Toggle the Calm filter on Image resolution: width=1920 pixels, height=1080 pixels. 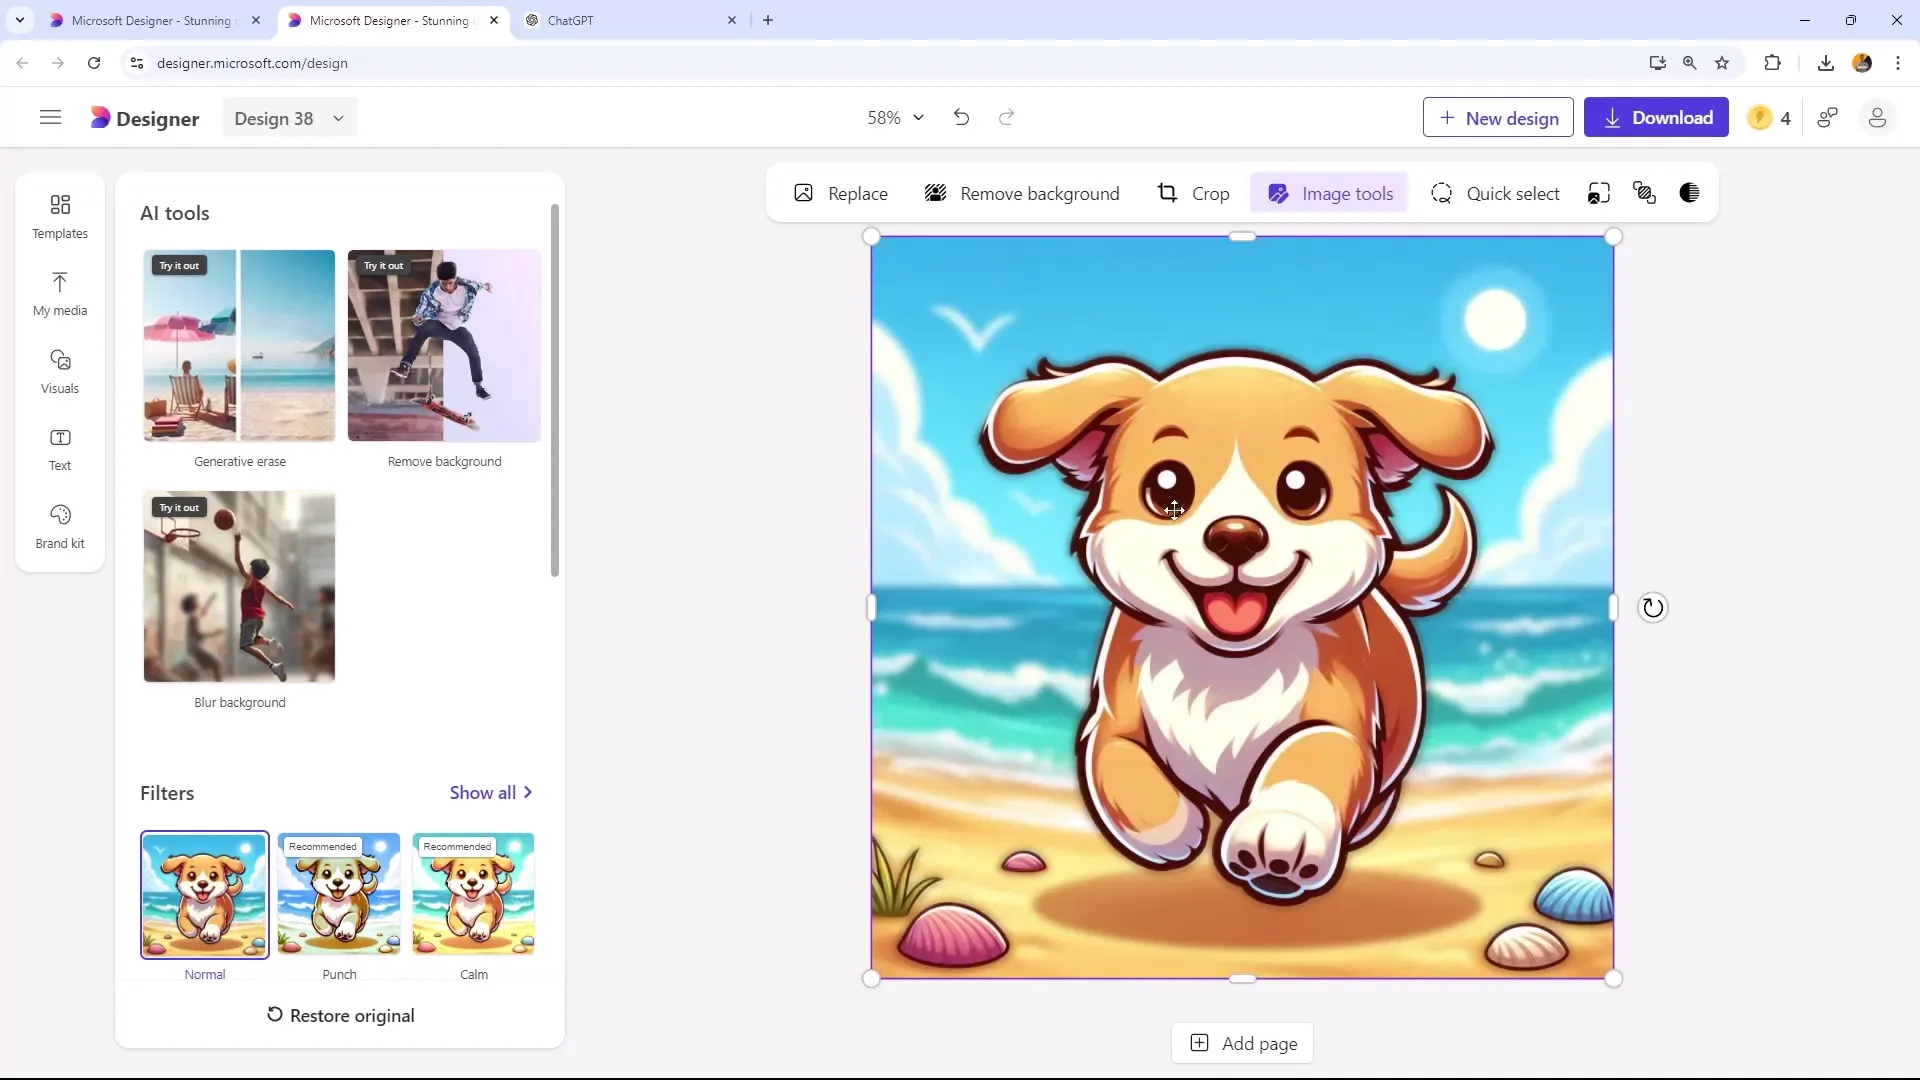(x=475, y=894)
